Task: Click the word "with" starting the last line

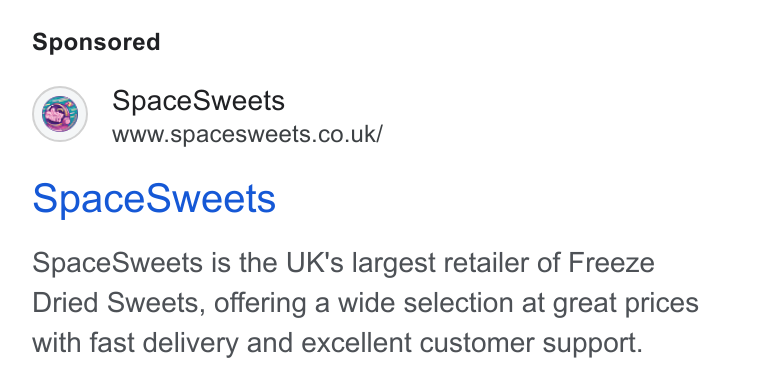Action: tap(57, 342)
